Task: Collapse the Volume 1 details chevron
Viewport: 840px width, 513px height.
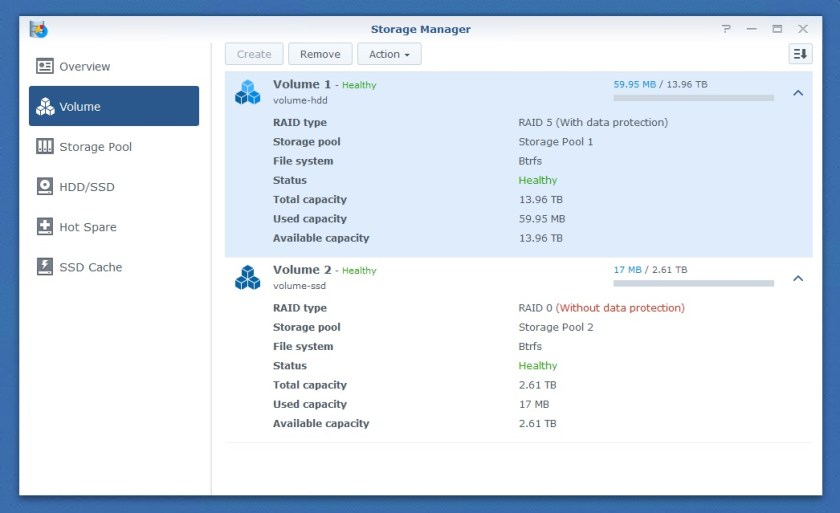Action: pyautogui.click(x=797, y=93)
